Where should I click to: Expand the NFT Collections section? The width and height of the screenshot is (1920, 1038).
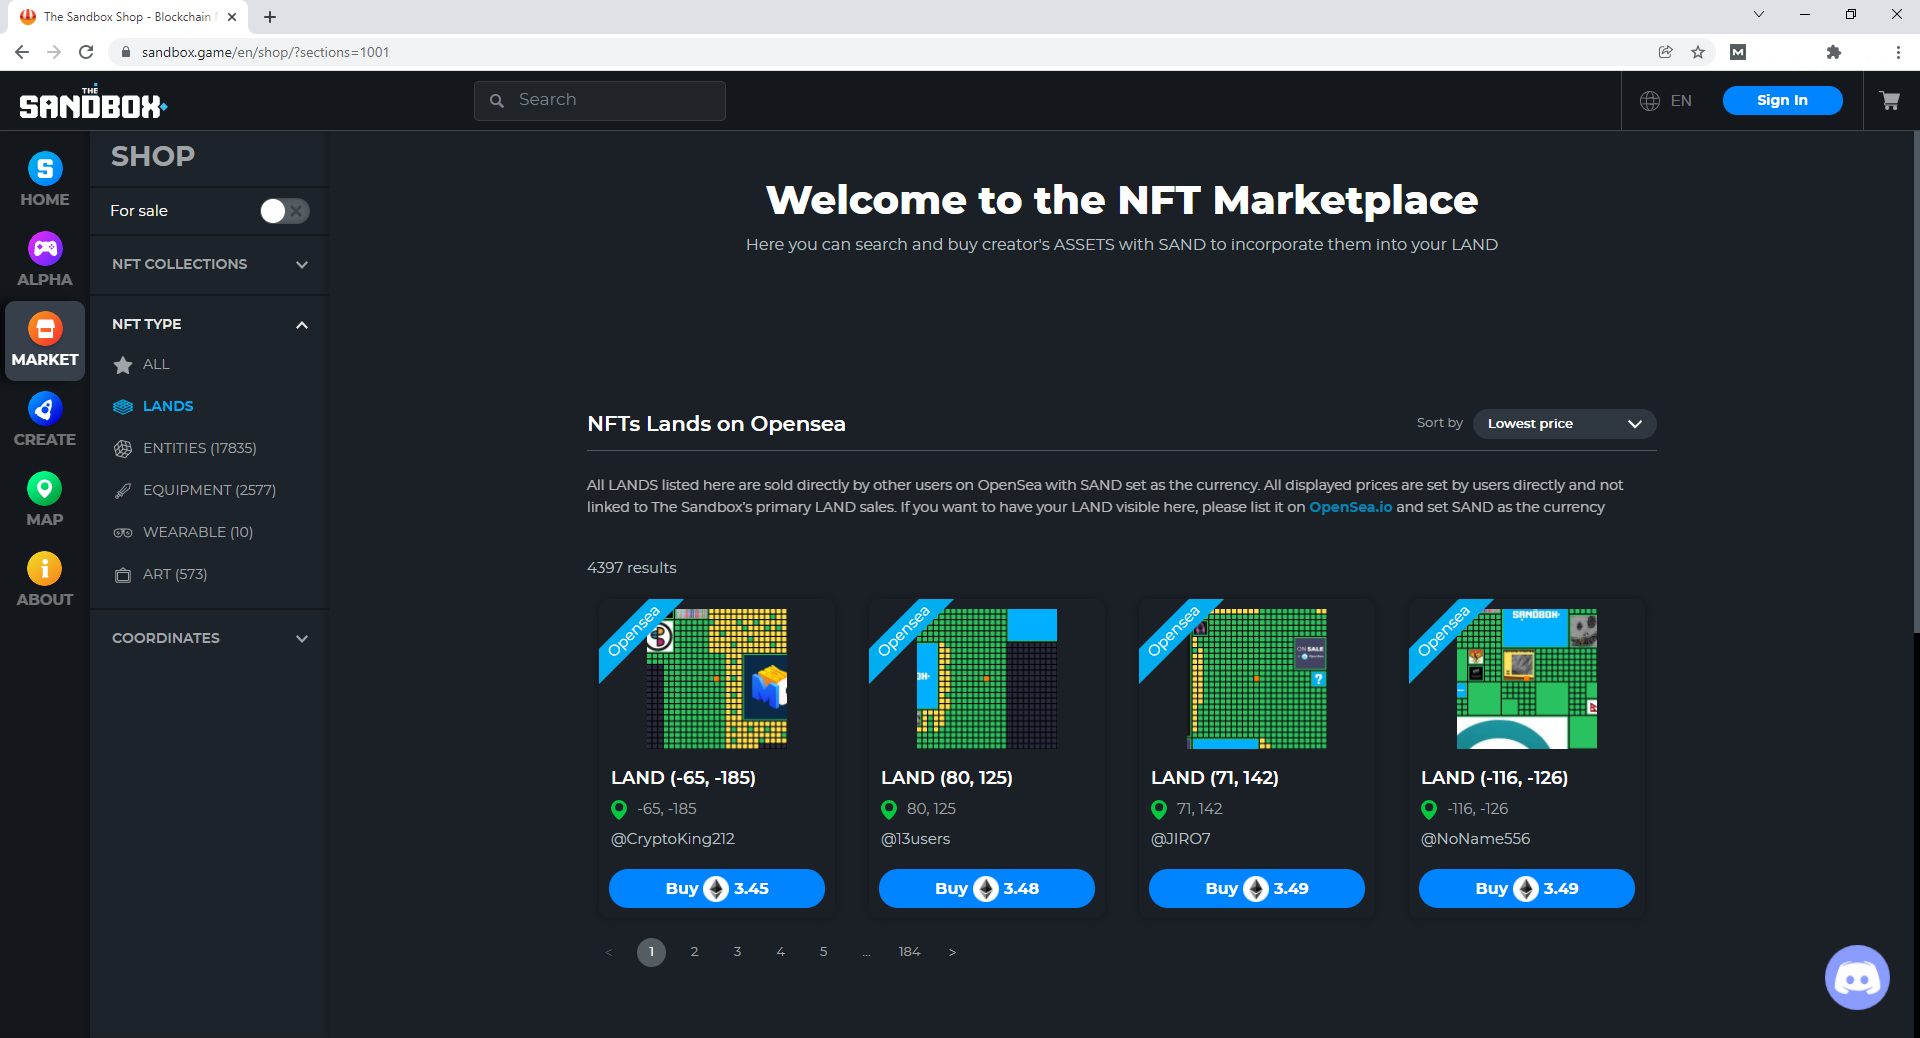pos(209,264)
